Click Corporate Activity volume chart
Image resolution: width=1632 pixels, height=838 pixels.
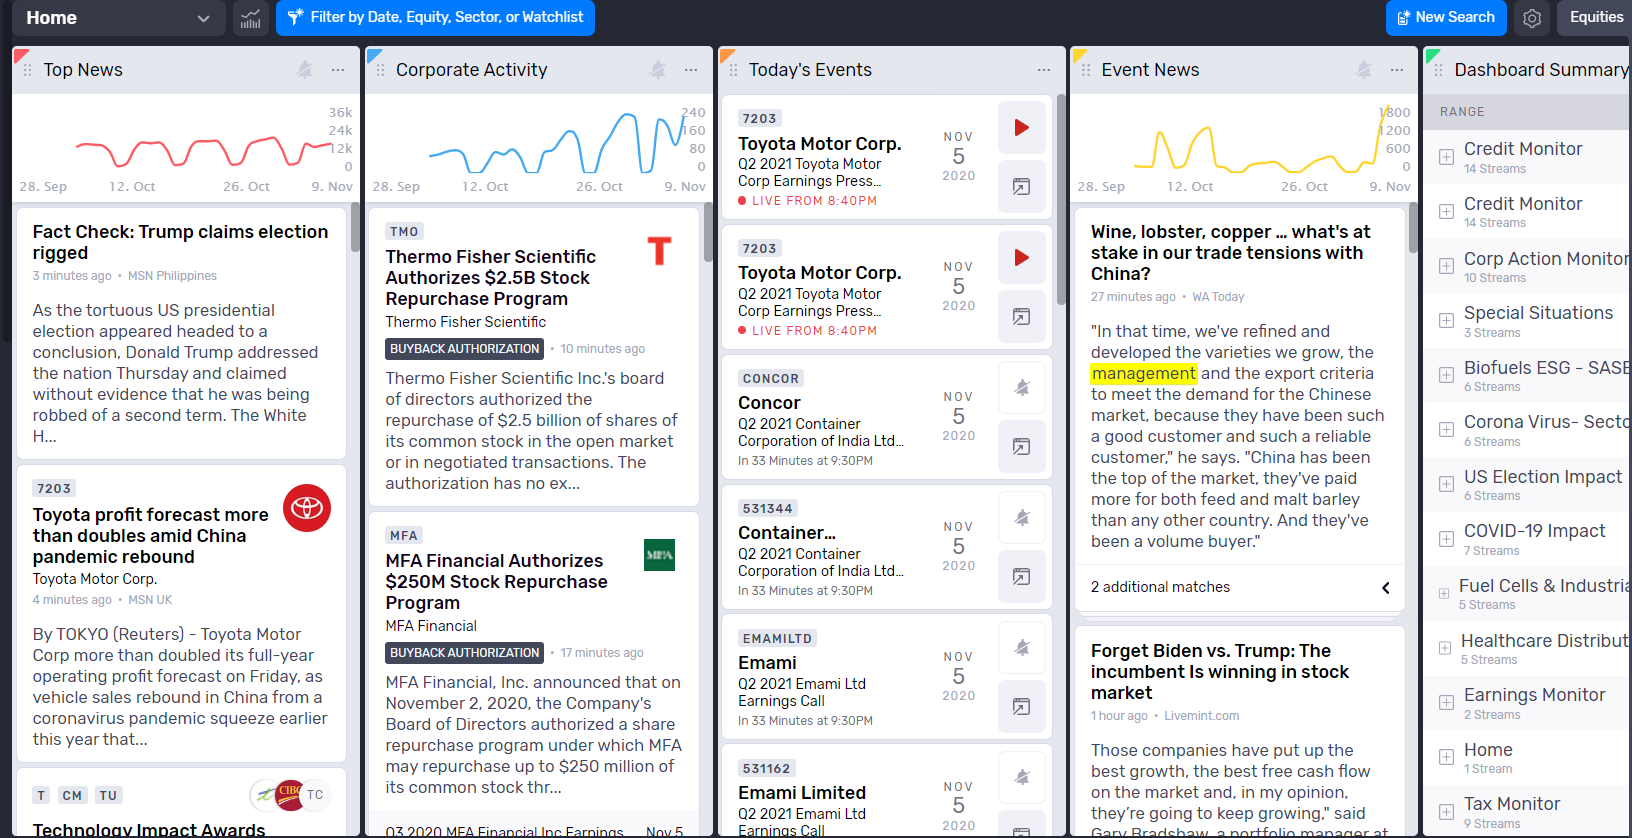click(x=538, y=148)
